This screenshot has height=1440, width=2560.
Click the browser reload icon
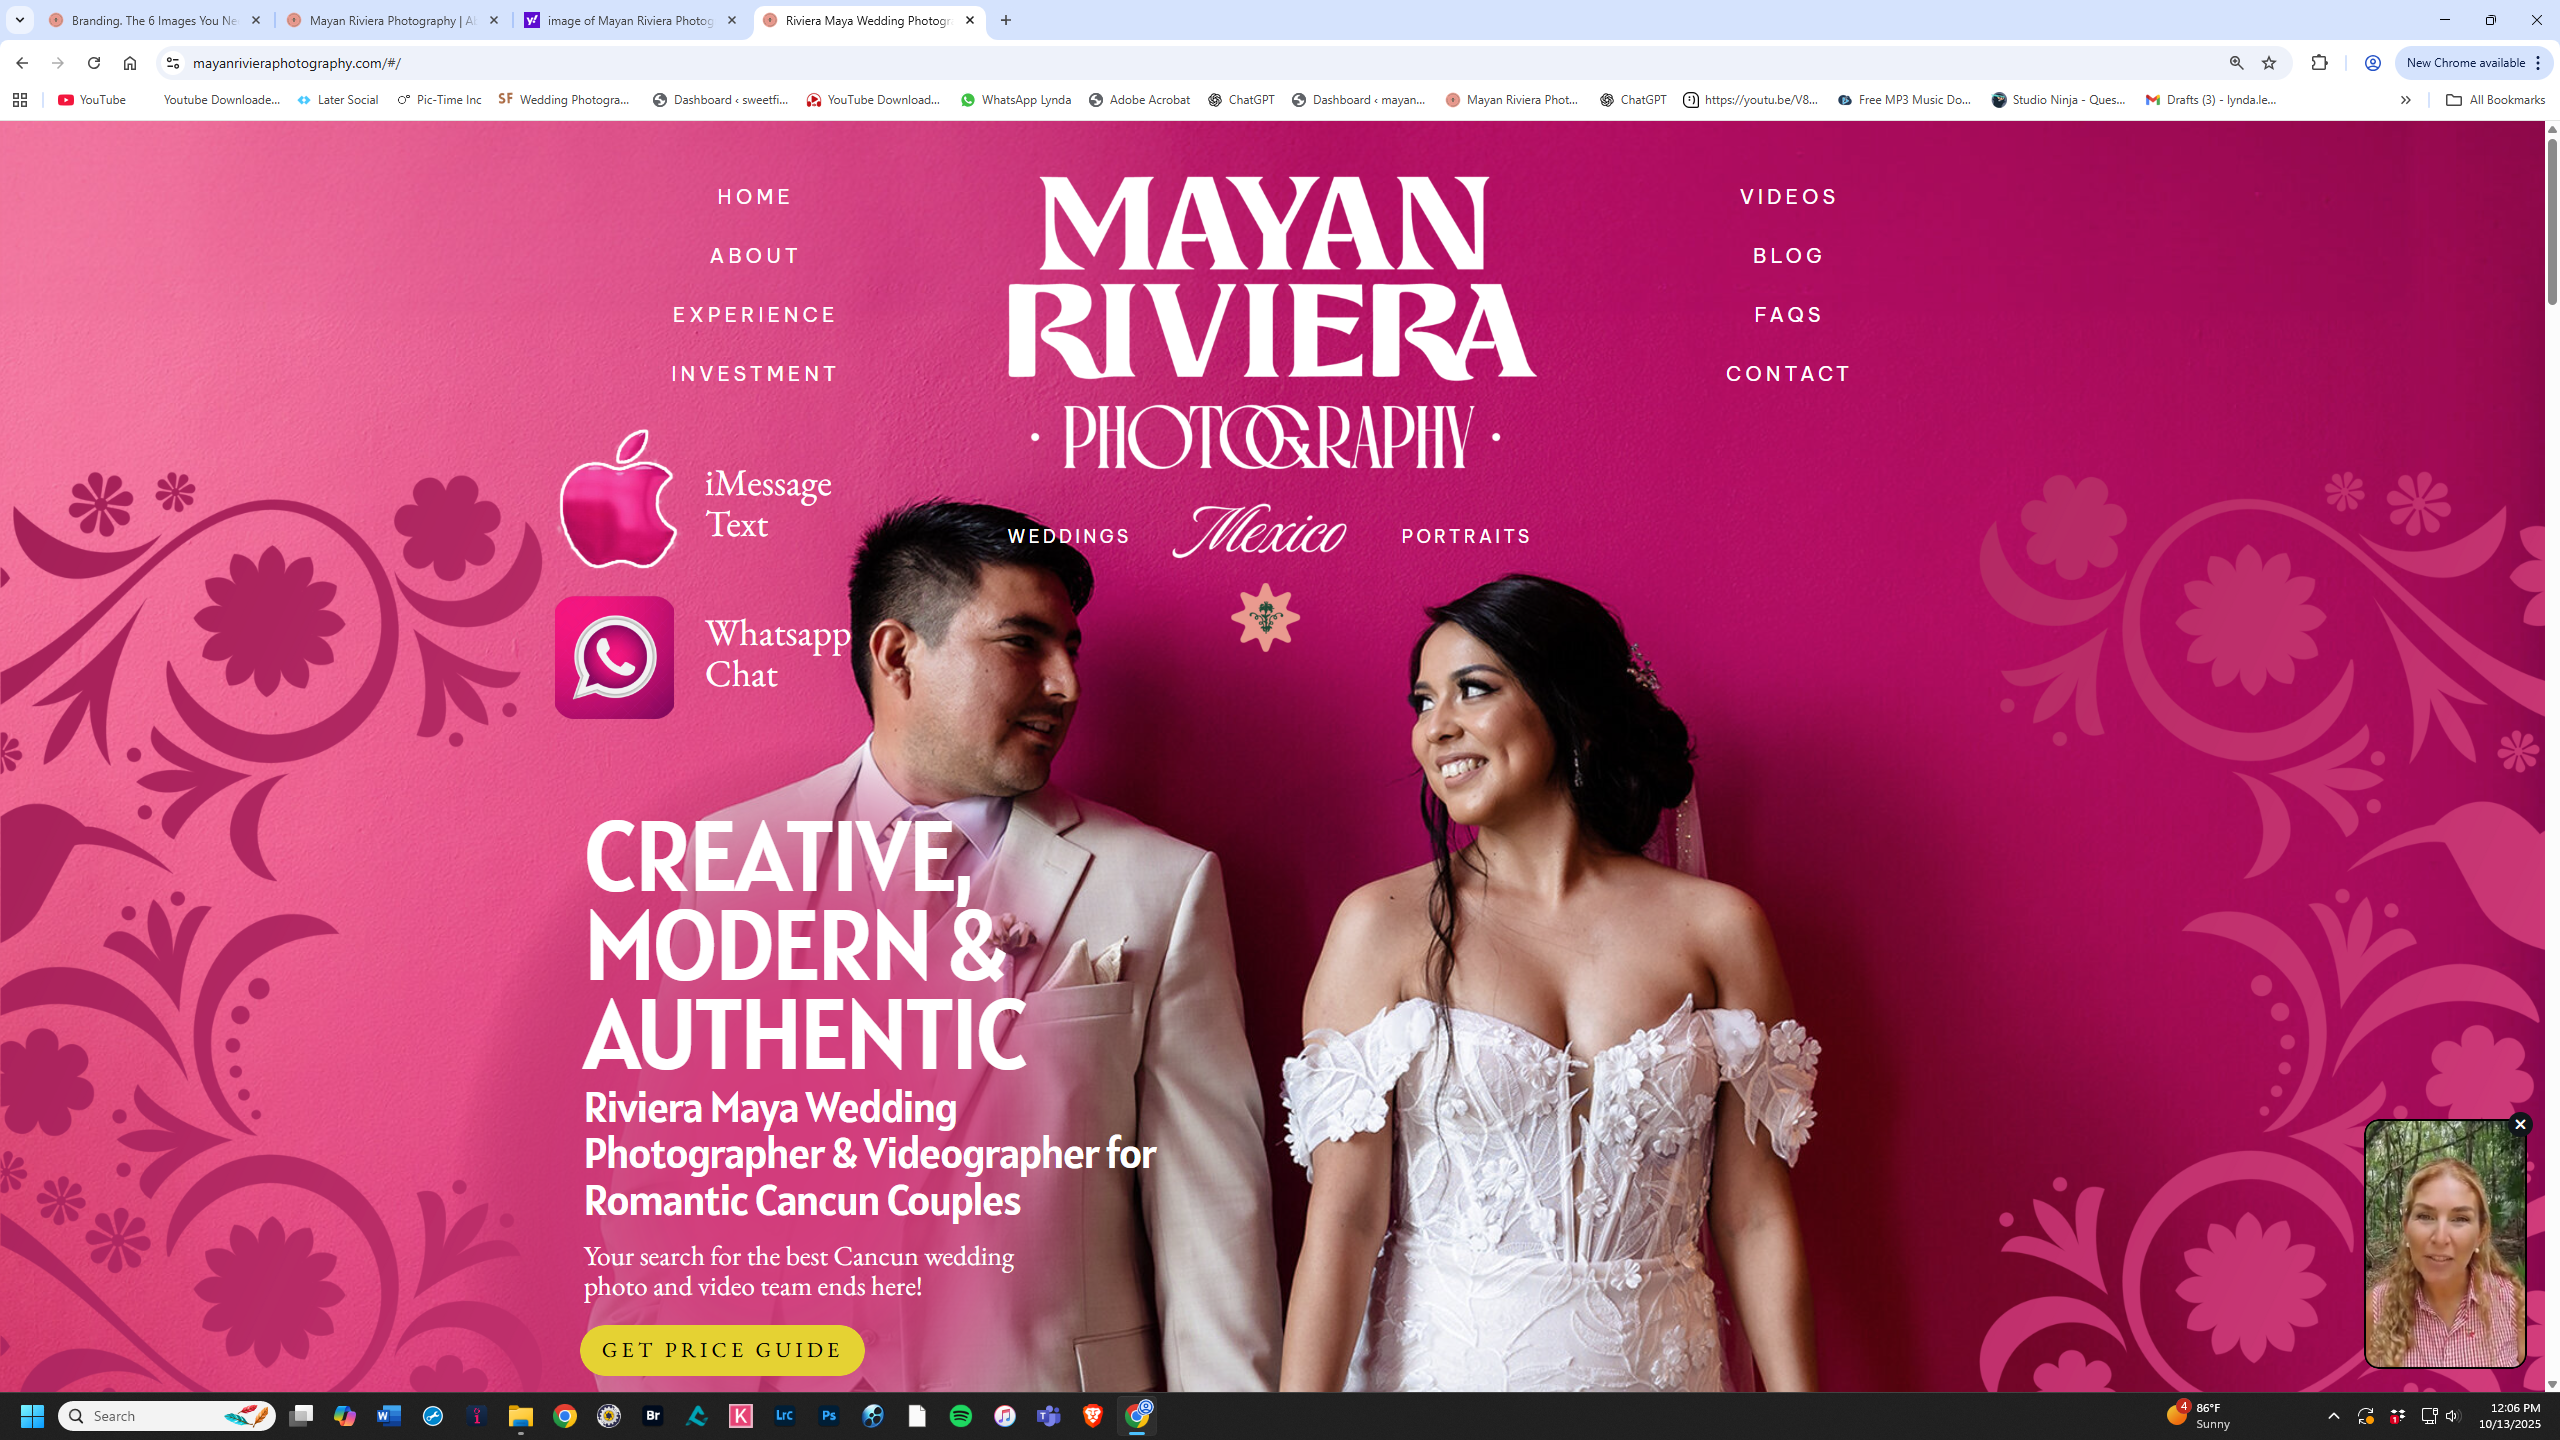coord(94,63)
